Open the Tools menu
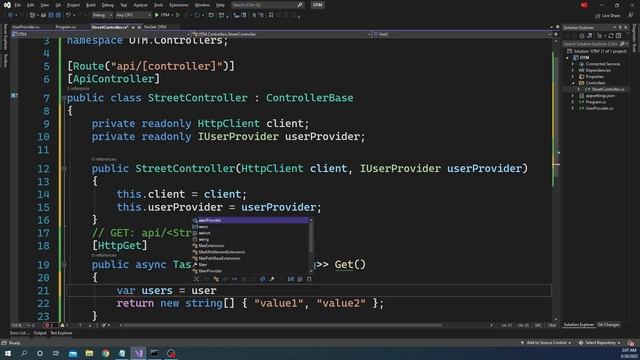 click(x=158, y=5)
